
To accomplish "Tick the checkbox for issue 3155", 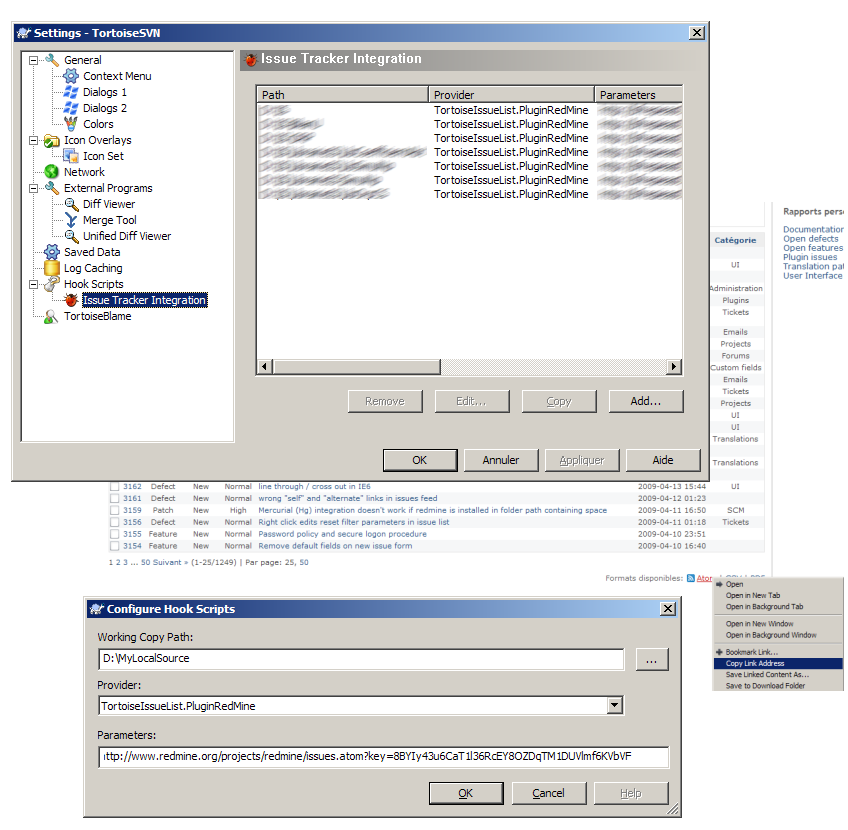I will [x=114, y=534].
